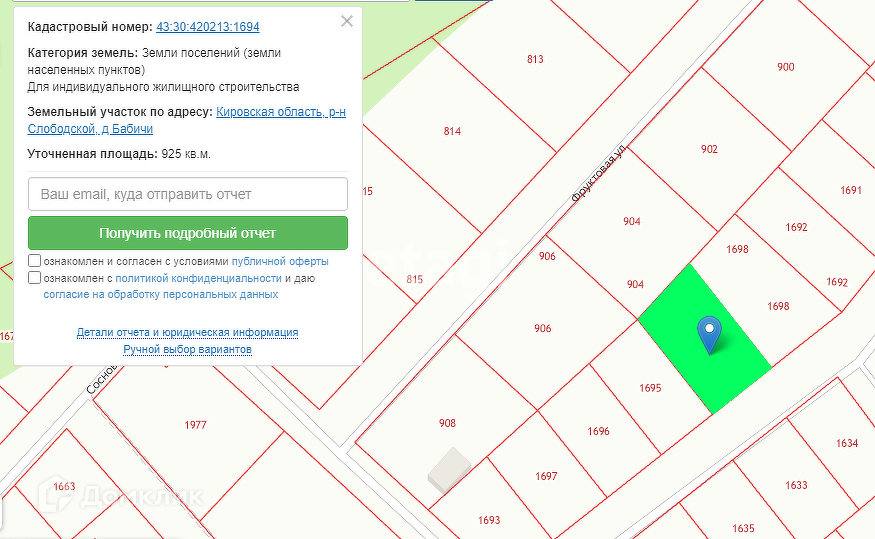Select parcel 1691 on the map
The width and height of the screenshot is (875, 539).
[850, 190]
